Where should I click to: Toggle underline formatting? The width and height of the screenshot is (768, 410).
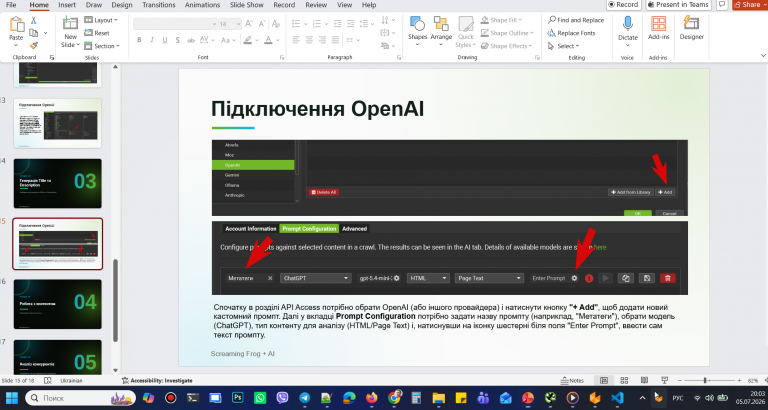pyautogui.click(x=165, y=40)
